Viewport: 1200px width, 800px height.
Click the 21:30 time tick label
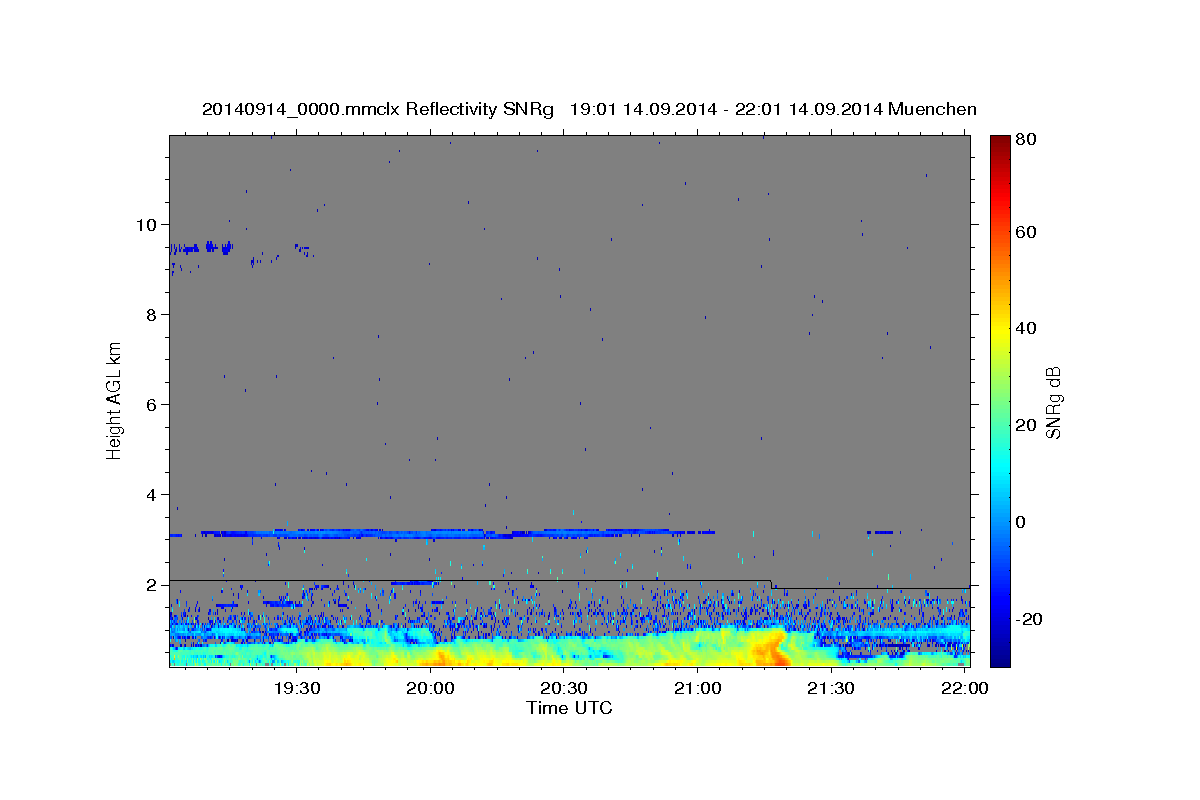(x=831, y=688)
